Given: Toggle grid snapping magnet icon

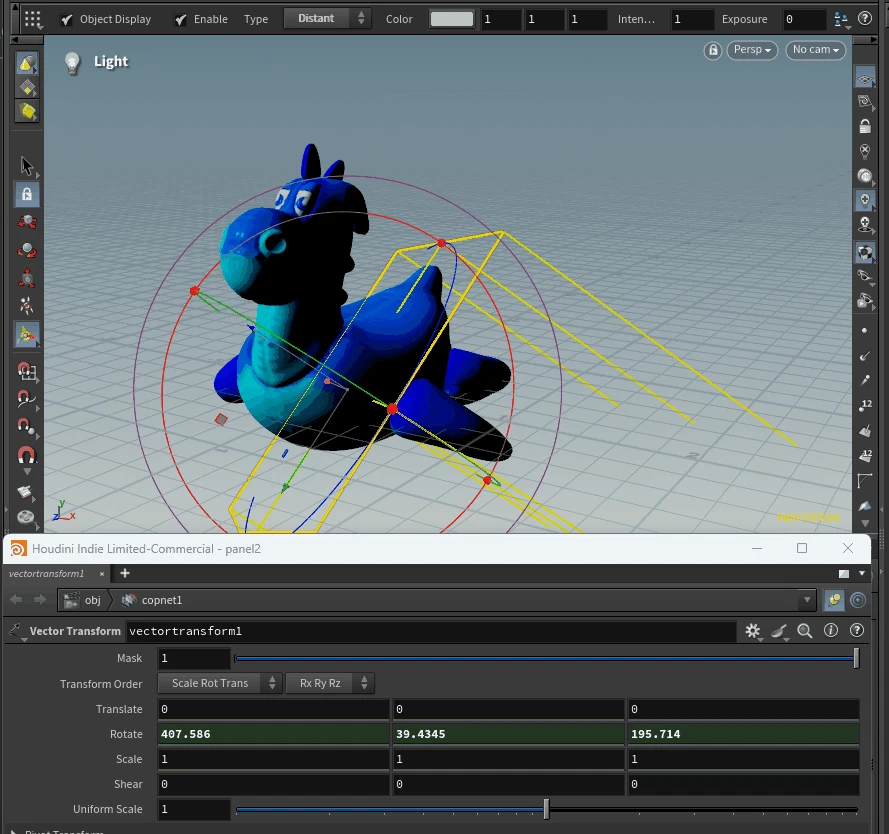Looking at the screenshot, I should (x=27, y=372).
